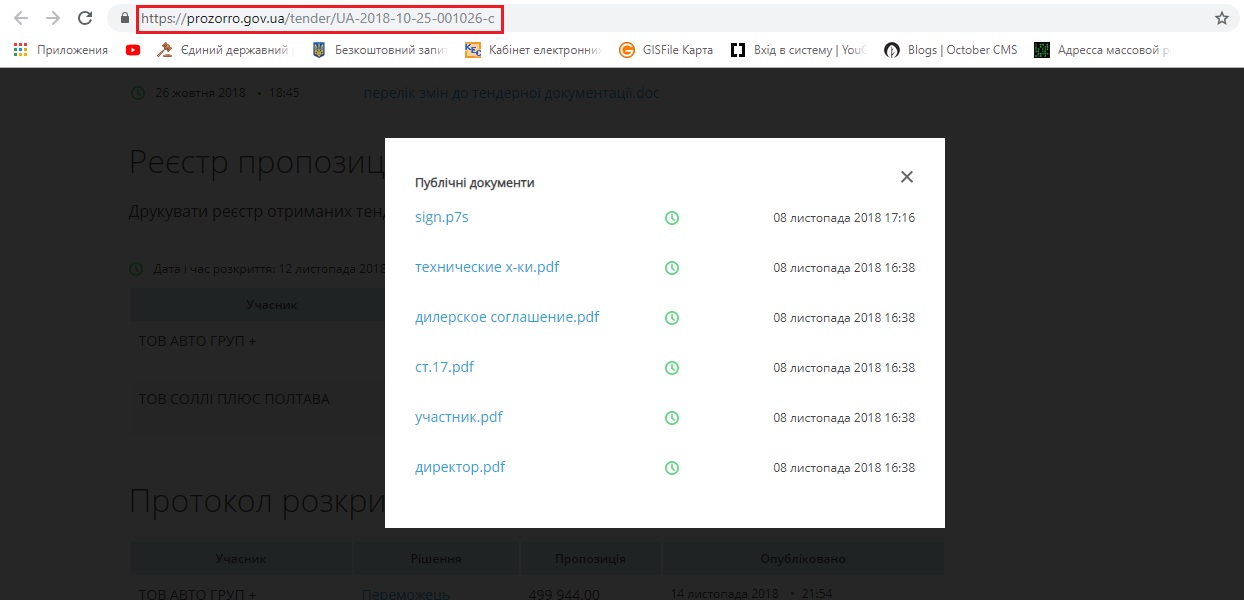The height and width of the screenshot is (600, 1244).
Task: Go forward to next page
Action: [x=53, y=18]
